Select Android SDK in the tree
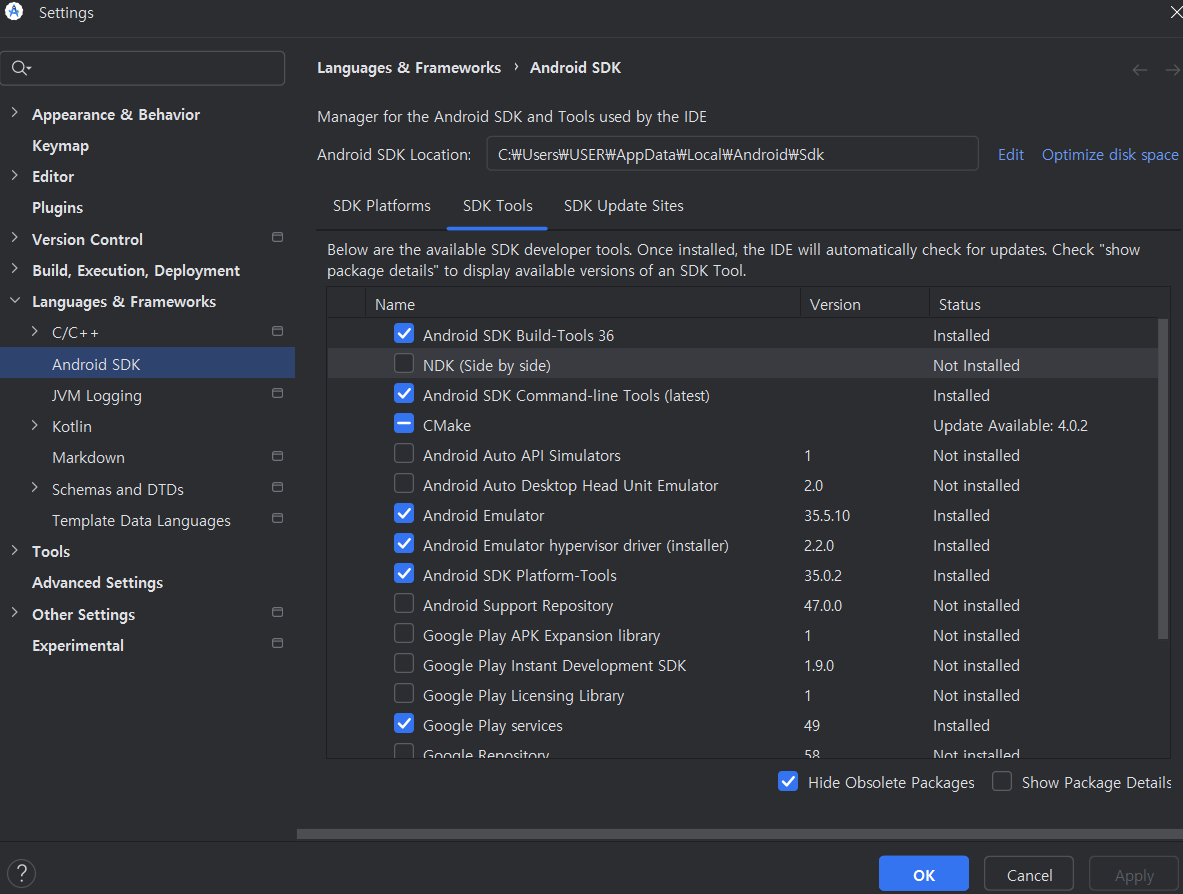Image resolution: width=1183 pixels, height=894 pixels. tap(147, 364)
